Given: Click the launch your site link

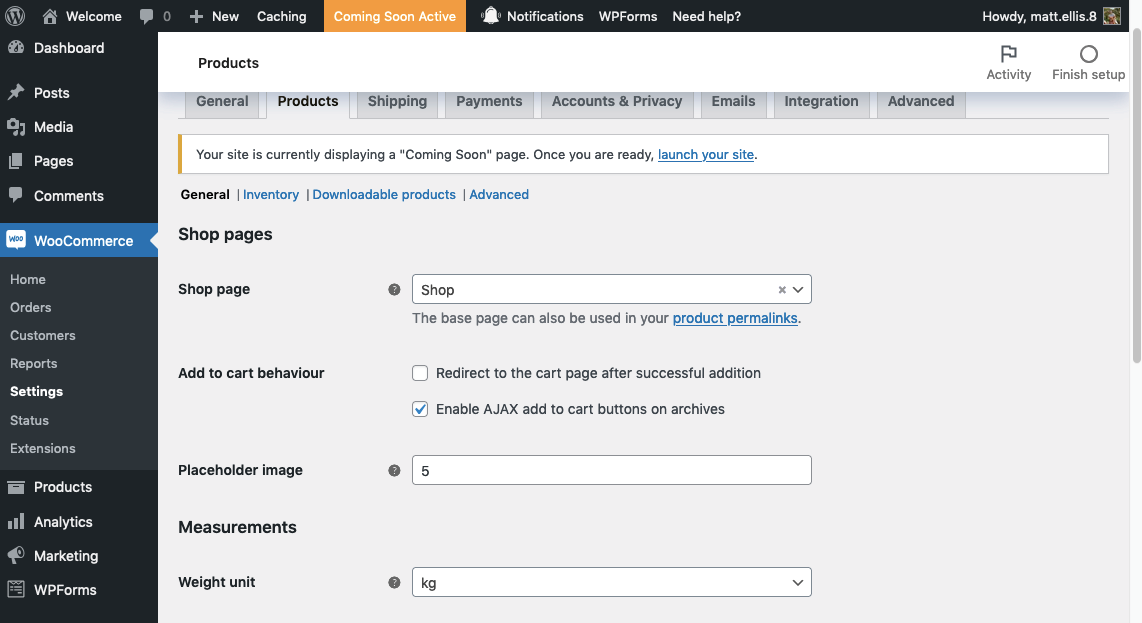Looking at the screenshot, I should (705, 155).
